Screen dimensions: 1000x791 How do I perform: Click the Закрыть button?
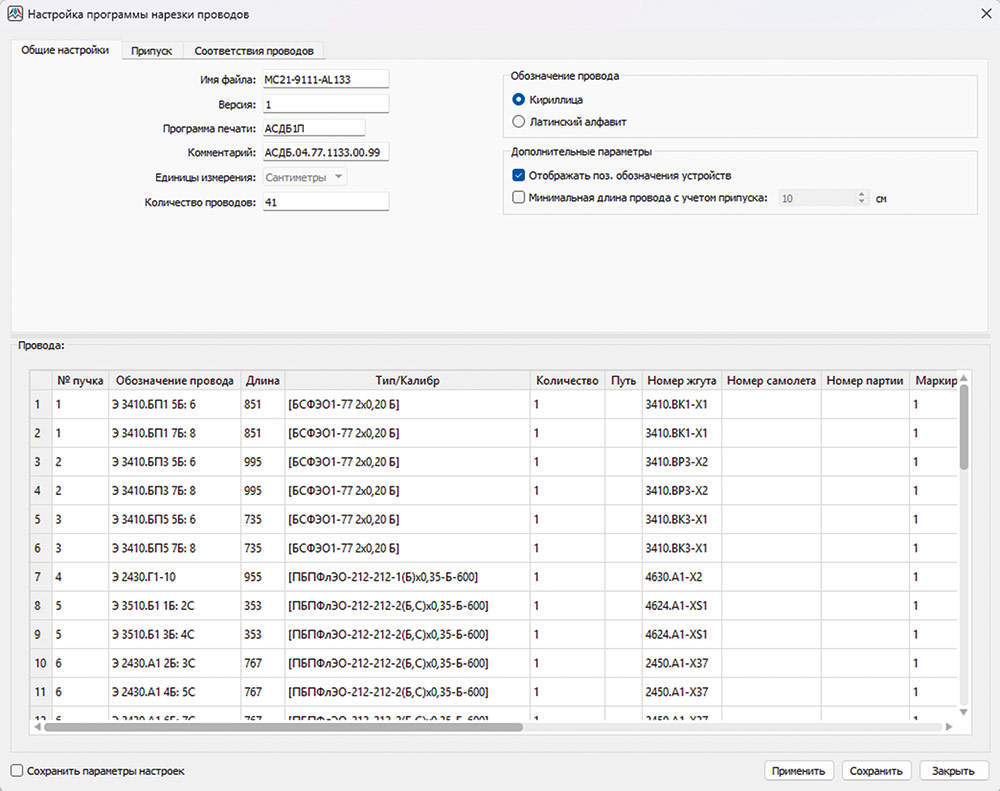[x=953, y=771]
